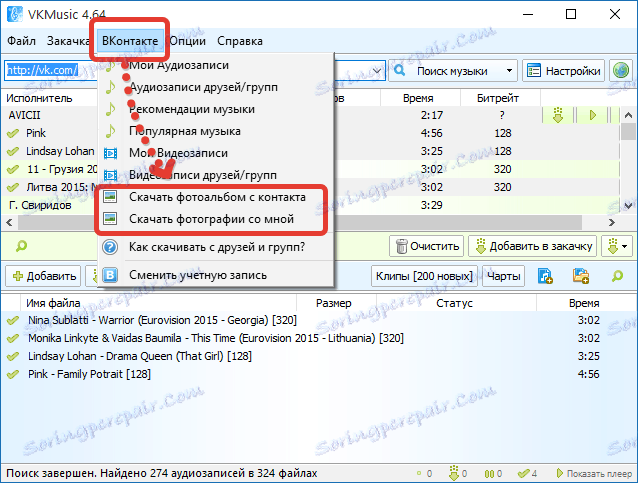Expand the download options dropdown arrow button
This screenshot has width=638, height=483.
[x=617, y=246]
